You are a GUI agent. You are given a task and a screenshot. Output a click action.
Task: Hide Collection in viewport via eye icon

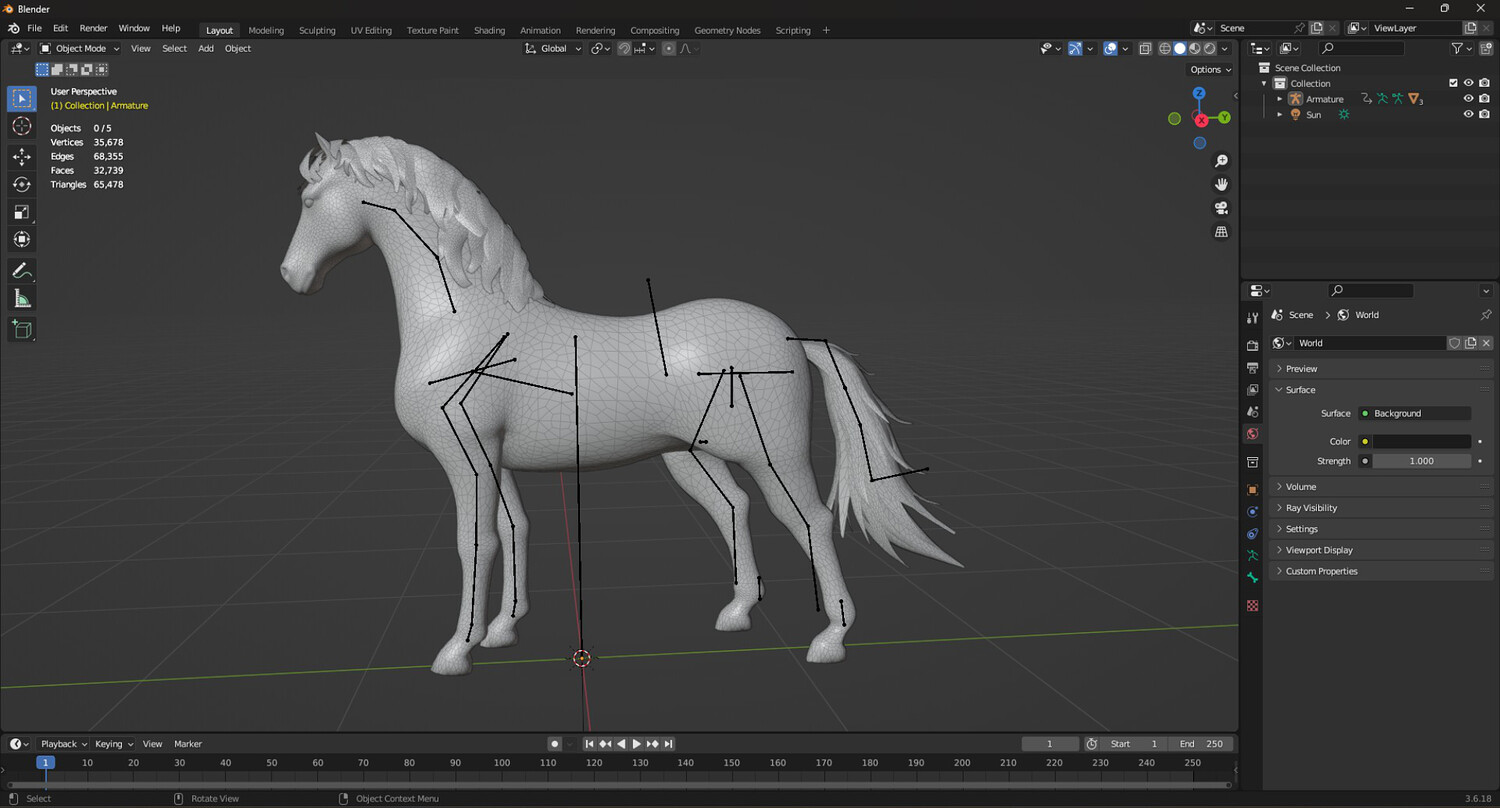[x=1469, y=83]
